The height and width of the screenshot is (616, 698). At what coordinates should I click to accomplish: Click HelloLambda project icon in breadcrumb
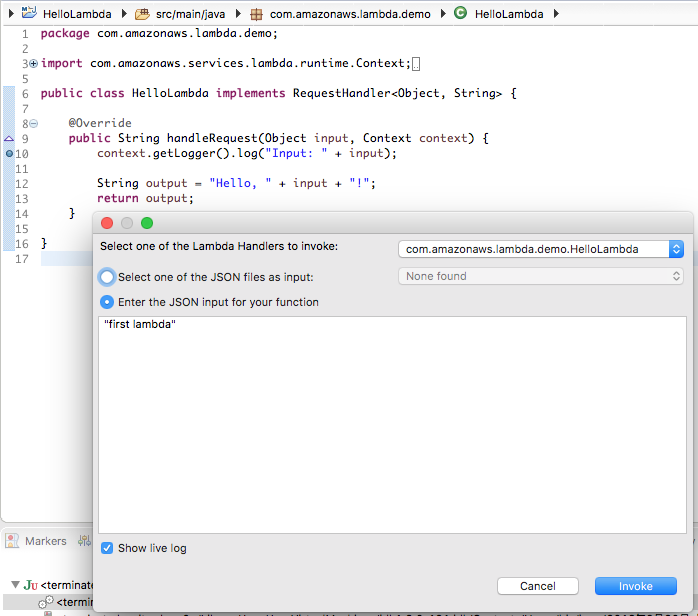(x=29, y=13)
